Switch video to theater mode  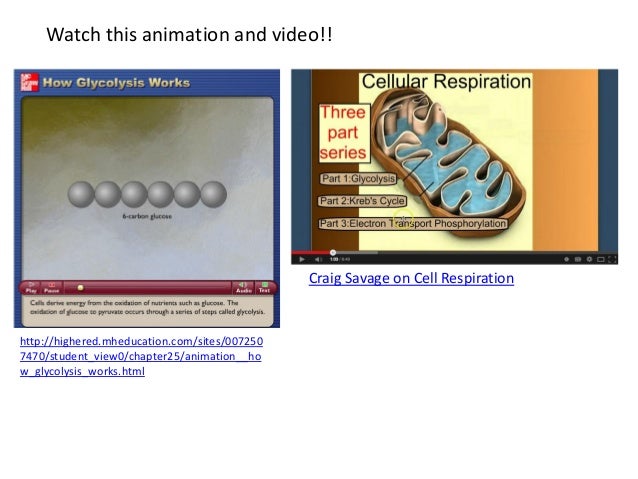tap(601, 259)
